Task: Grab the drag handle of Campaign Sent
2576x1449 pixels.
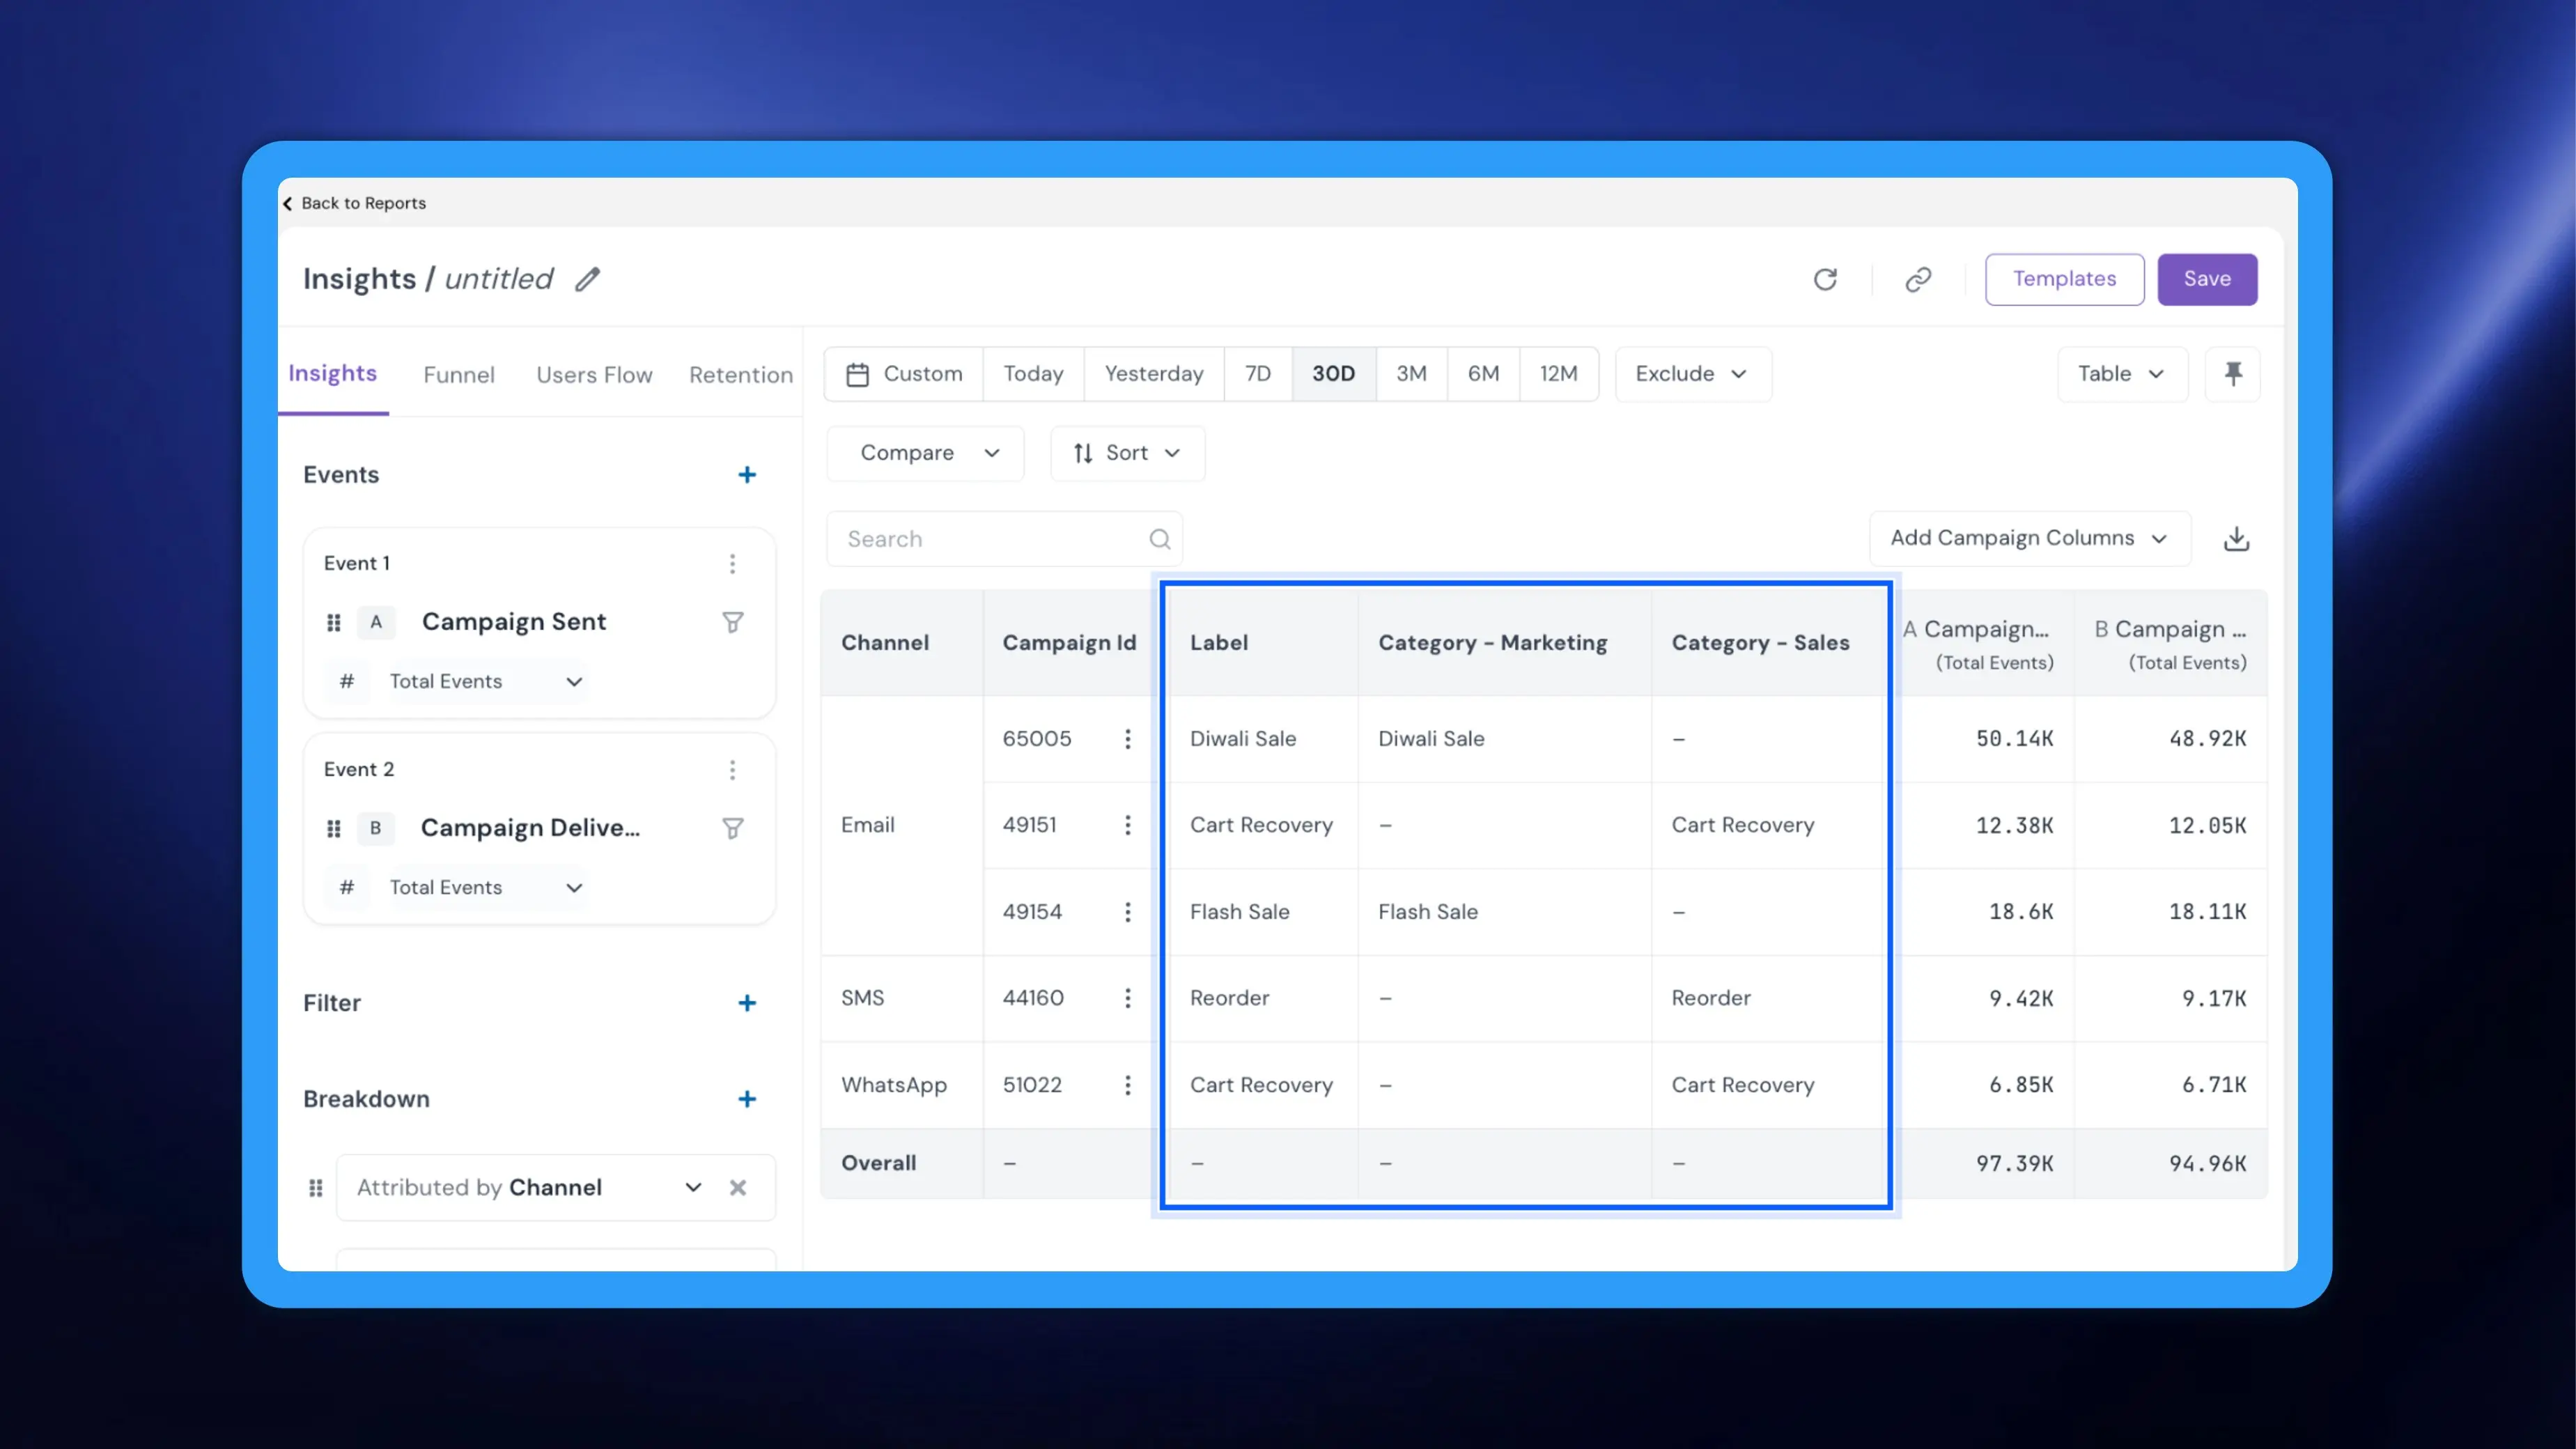Action: click(334, 622)
